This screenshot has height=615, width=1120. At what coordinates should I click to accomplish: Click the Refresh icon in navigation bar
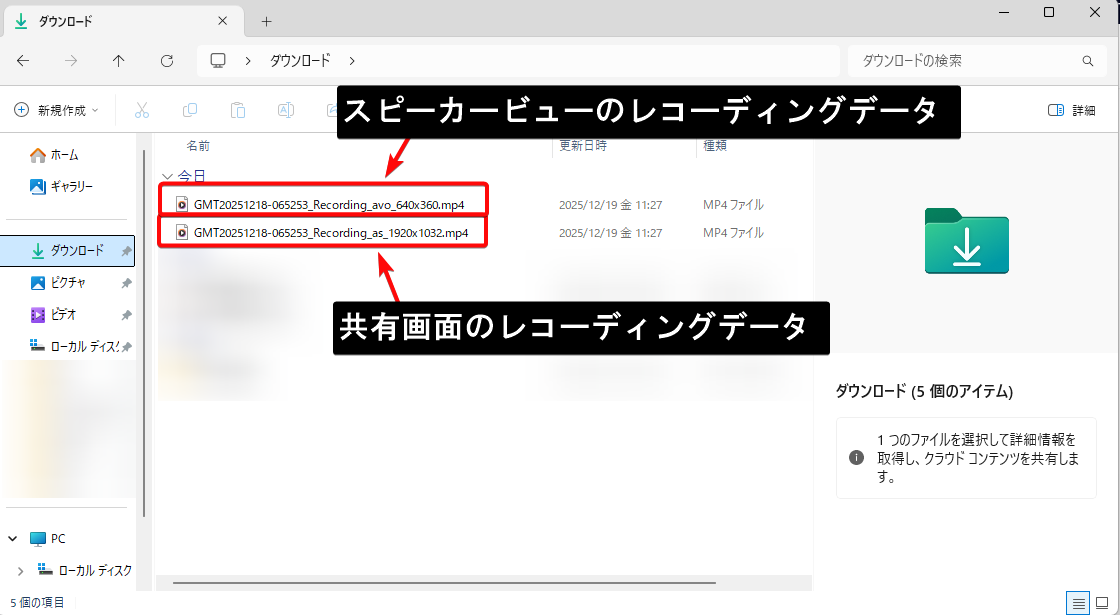pos(167,61)
